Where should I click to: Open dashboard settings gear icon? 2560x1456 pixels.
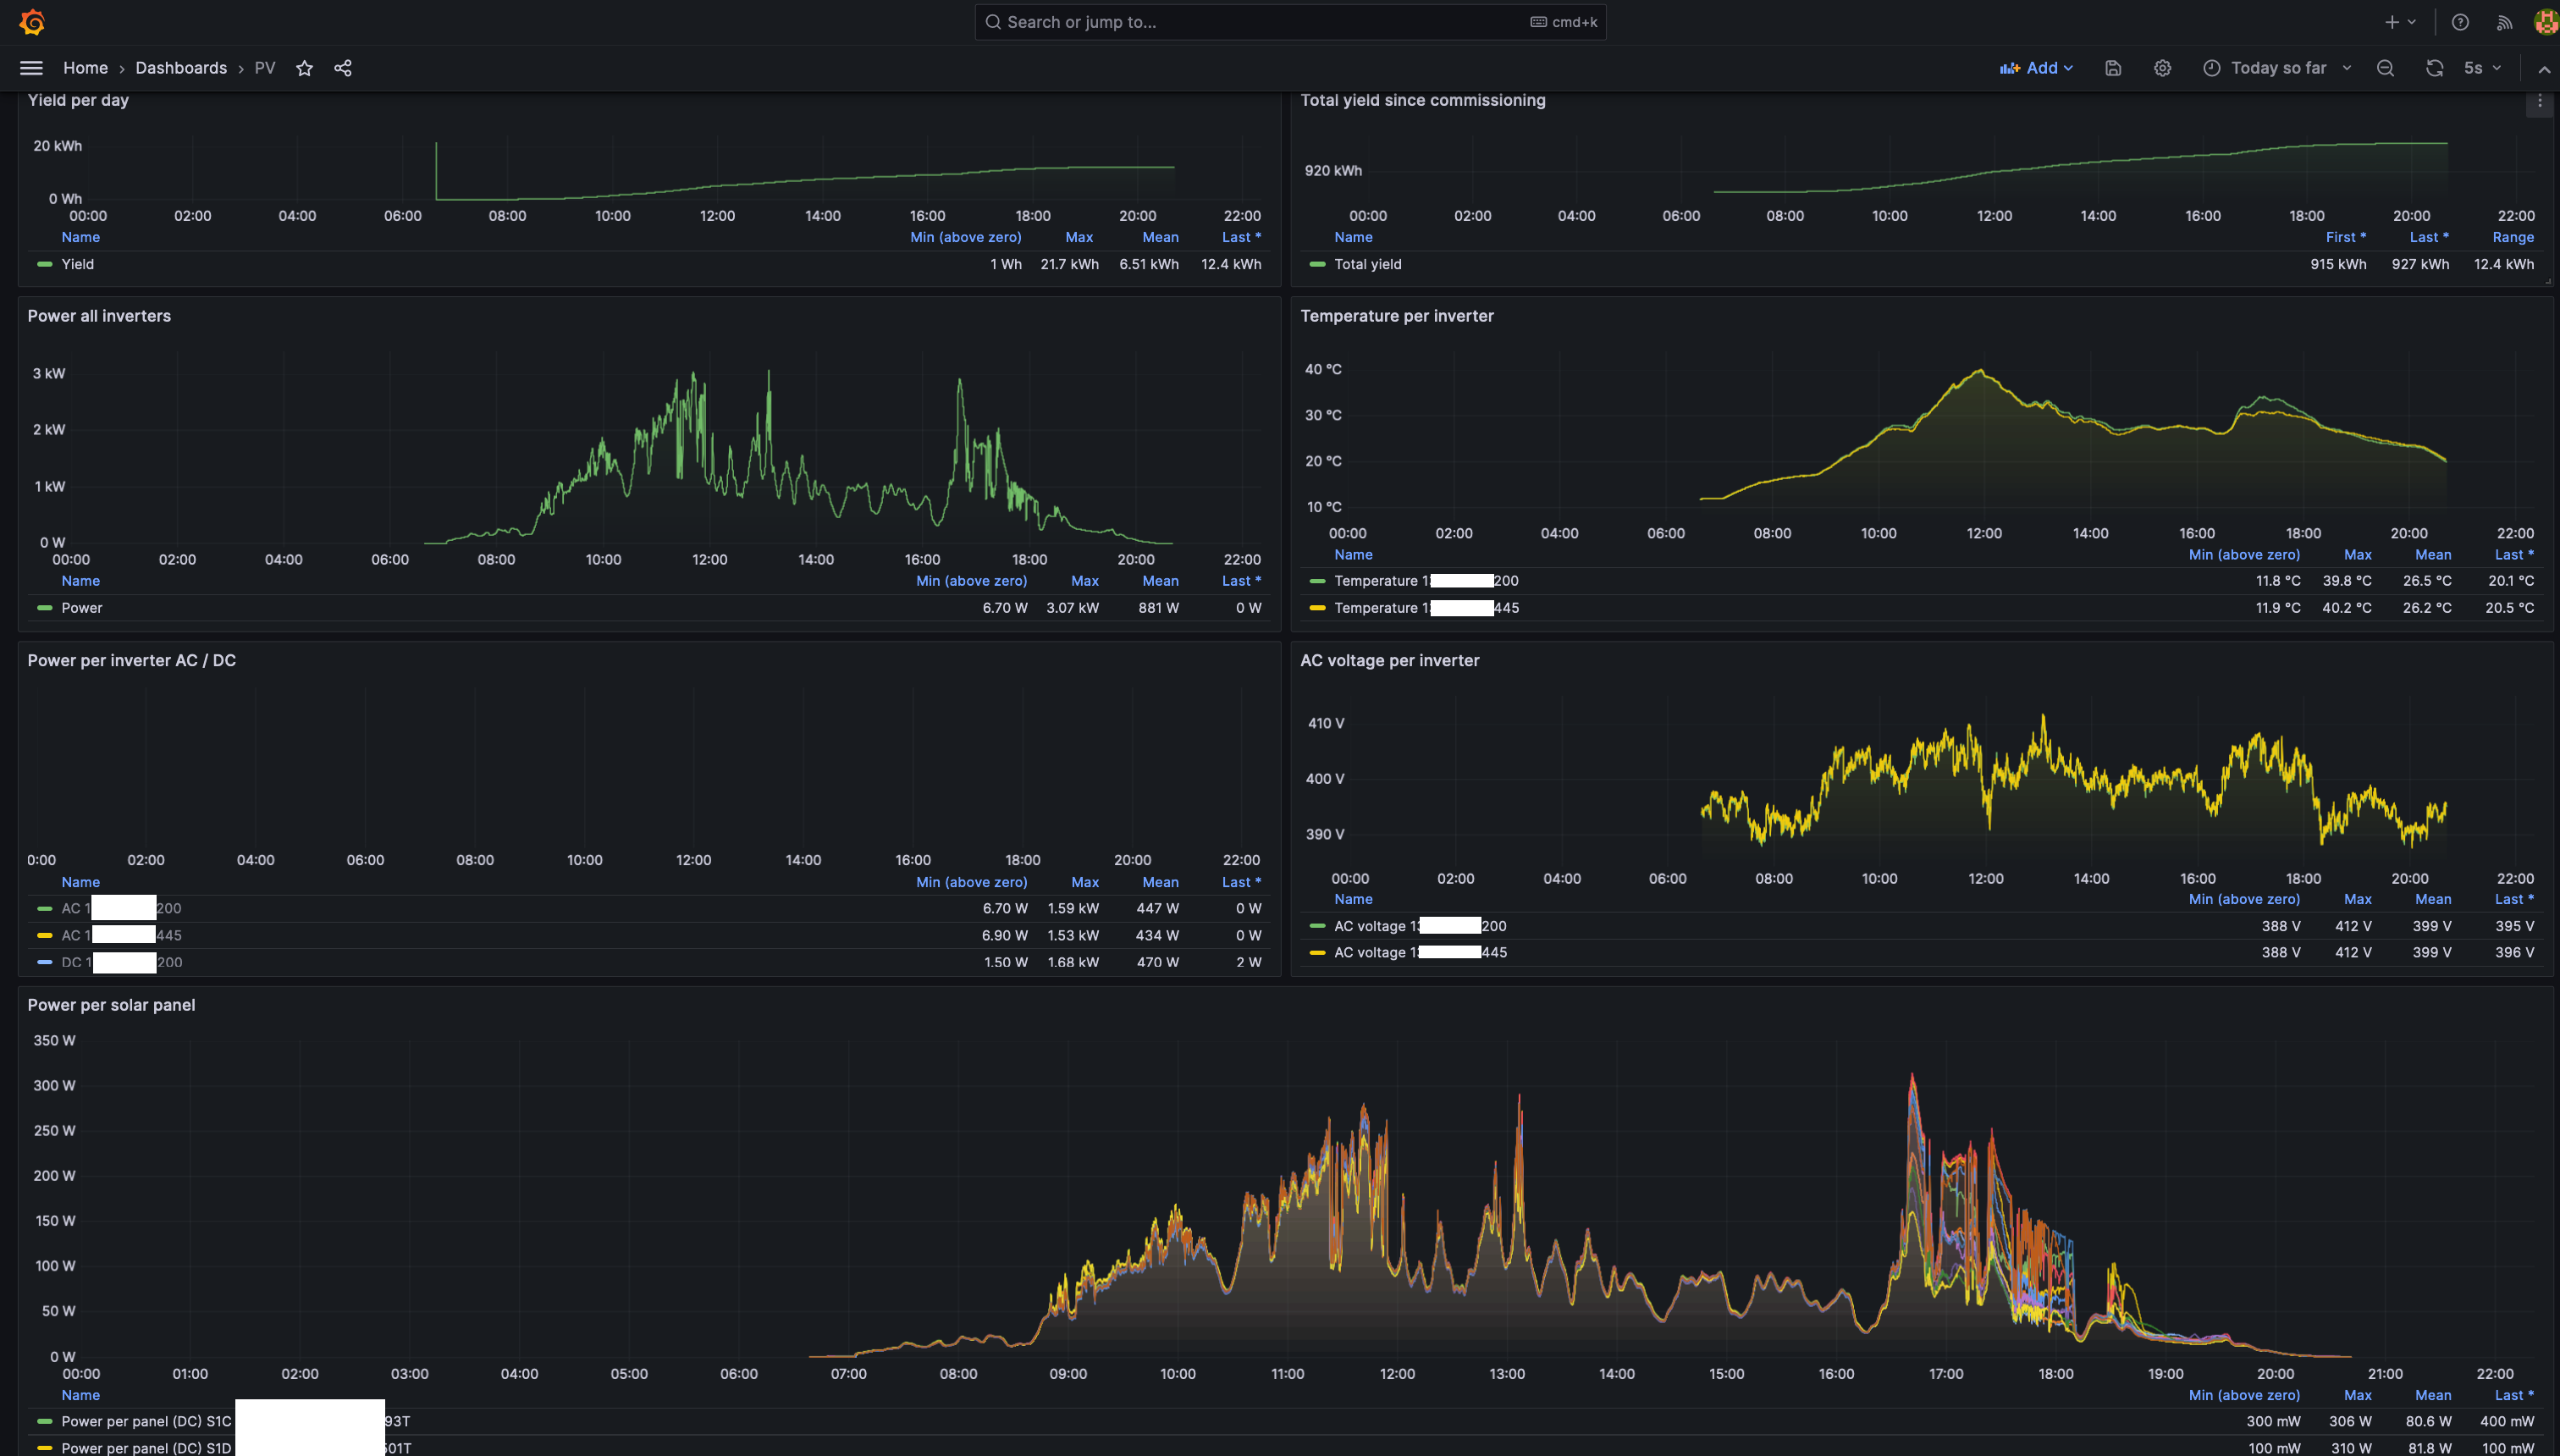click(2162, 68)
